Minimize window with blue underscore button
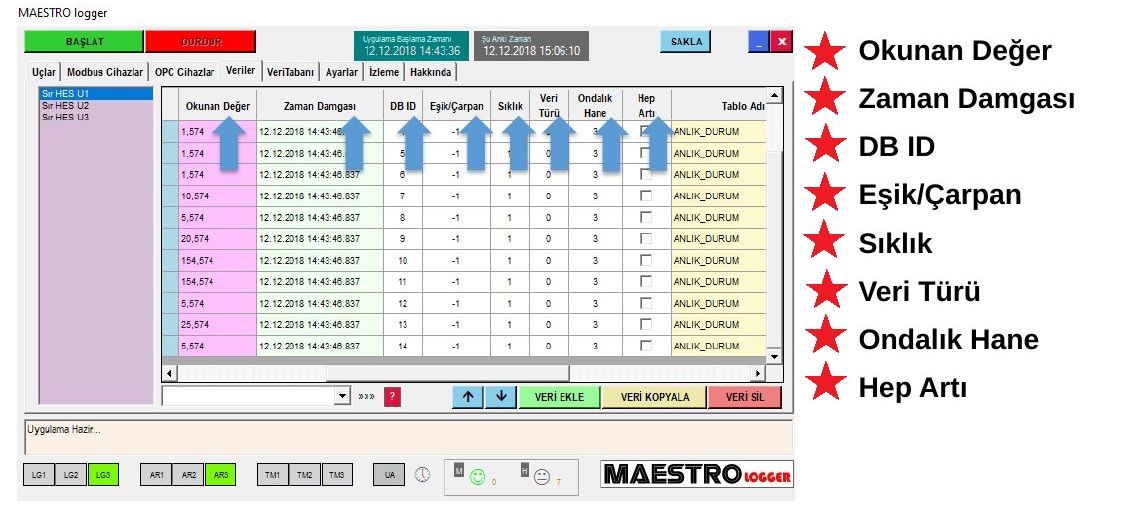 (758, 41)
